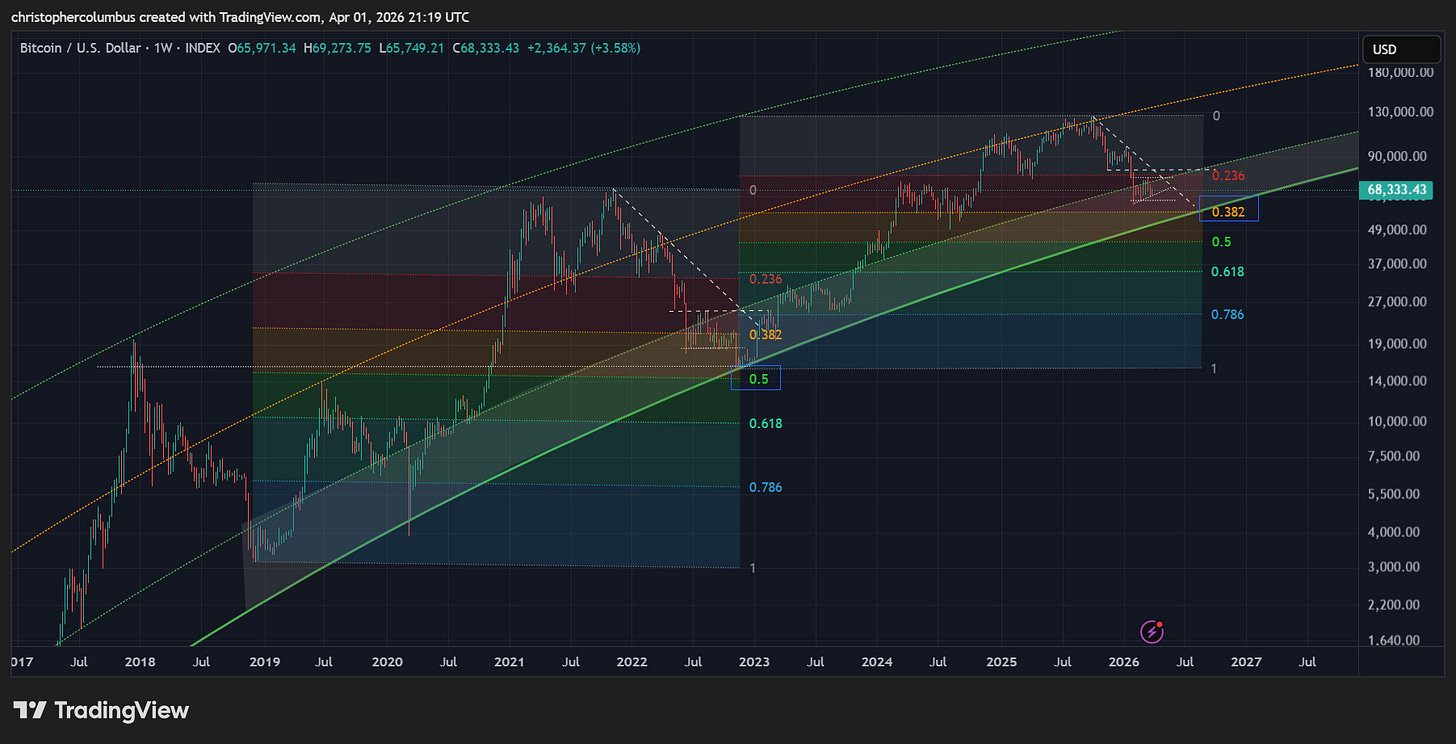Click the 0.382 Fibonacci label with blue box
1456x744 pixels.
point(1229,211)
